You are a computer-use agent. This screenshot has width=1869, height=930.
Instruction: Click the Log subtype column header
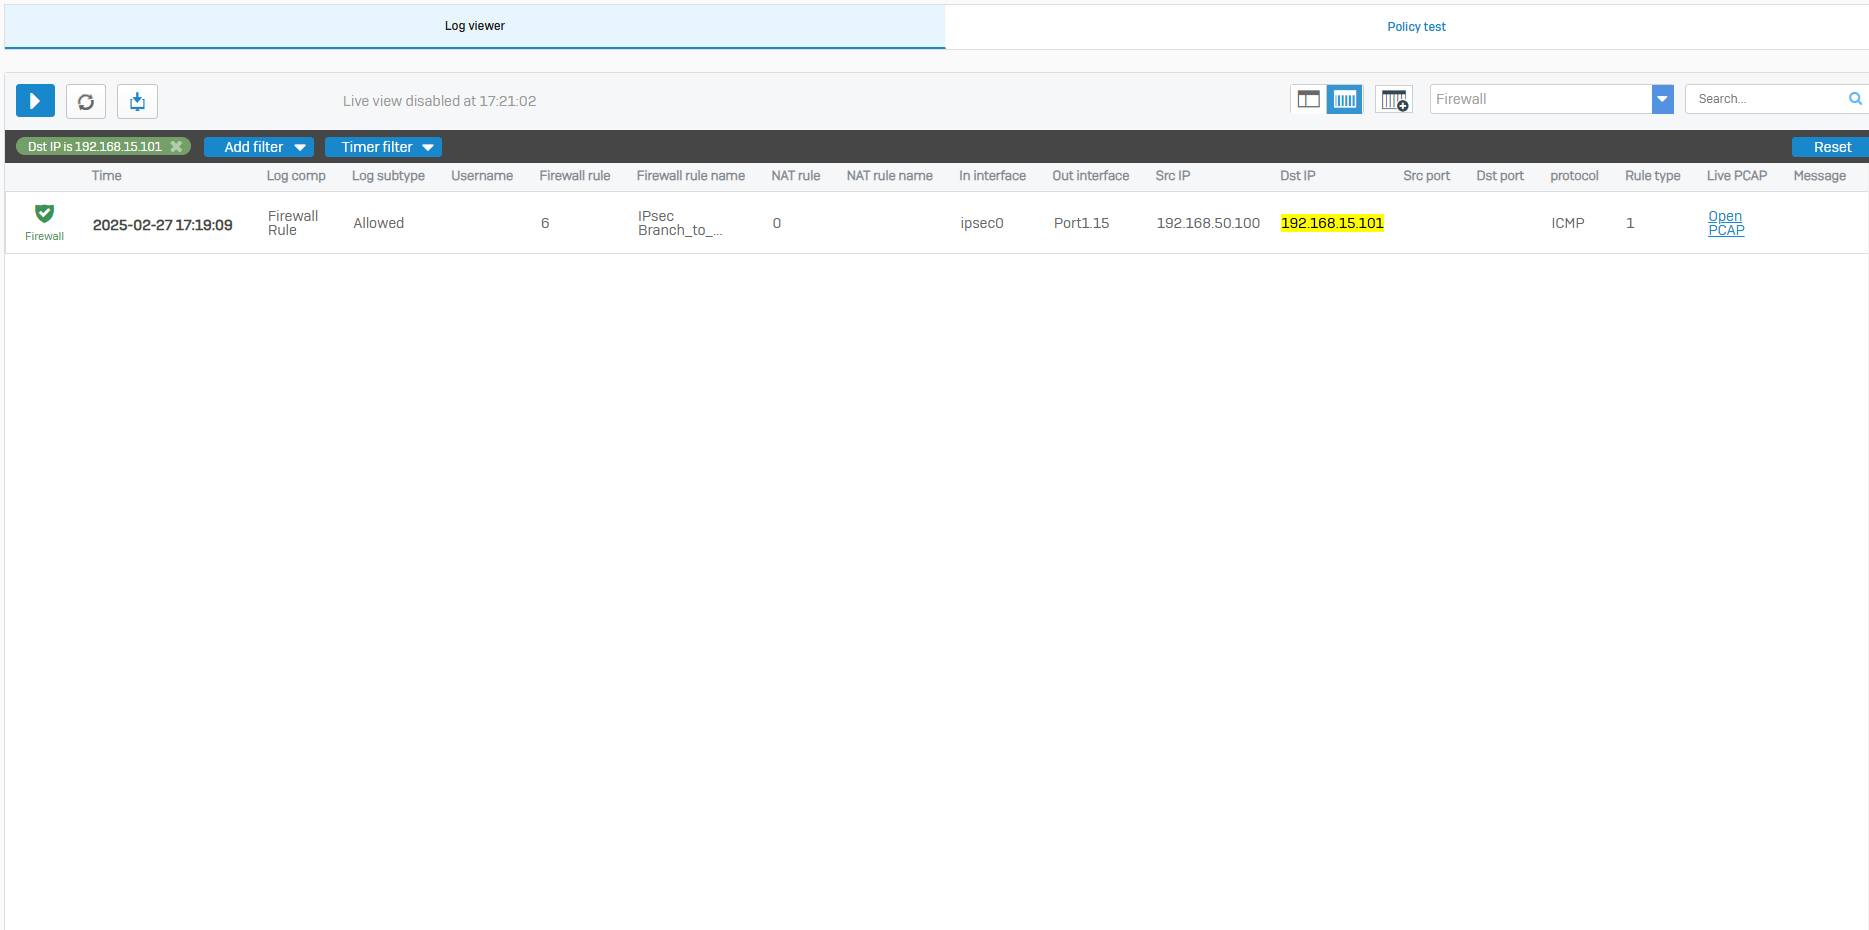(x=388, y=176)
